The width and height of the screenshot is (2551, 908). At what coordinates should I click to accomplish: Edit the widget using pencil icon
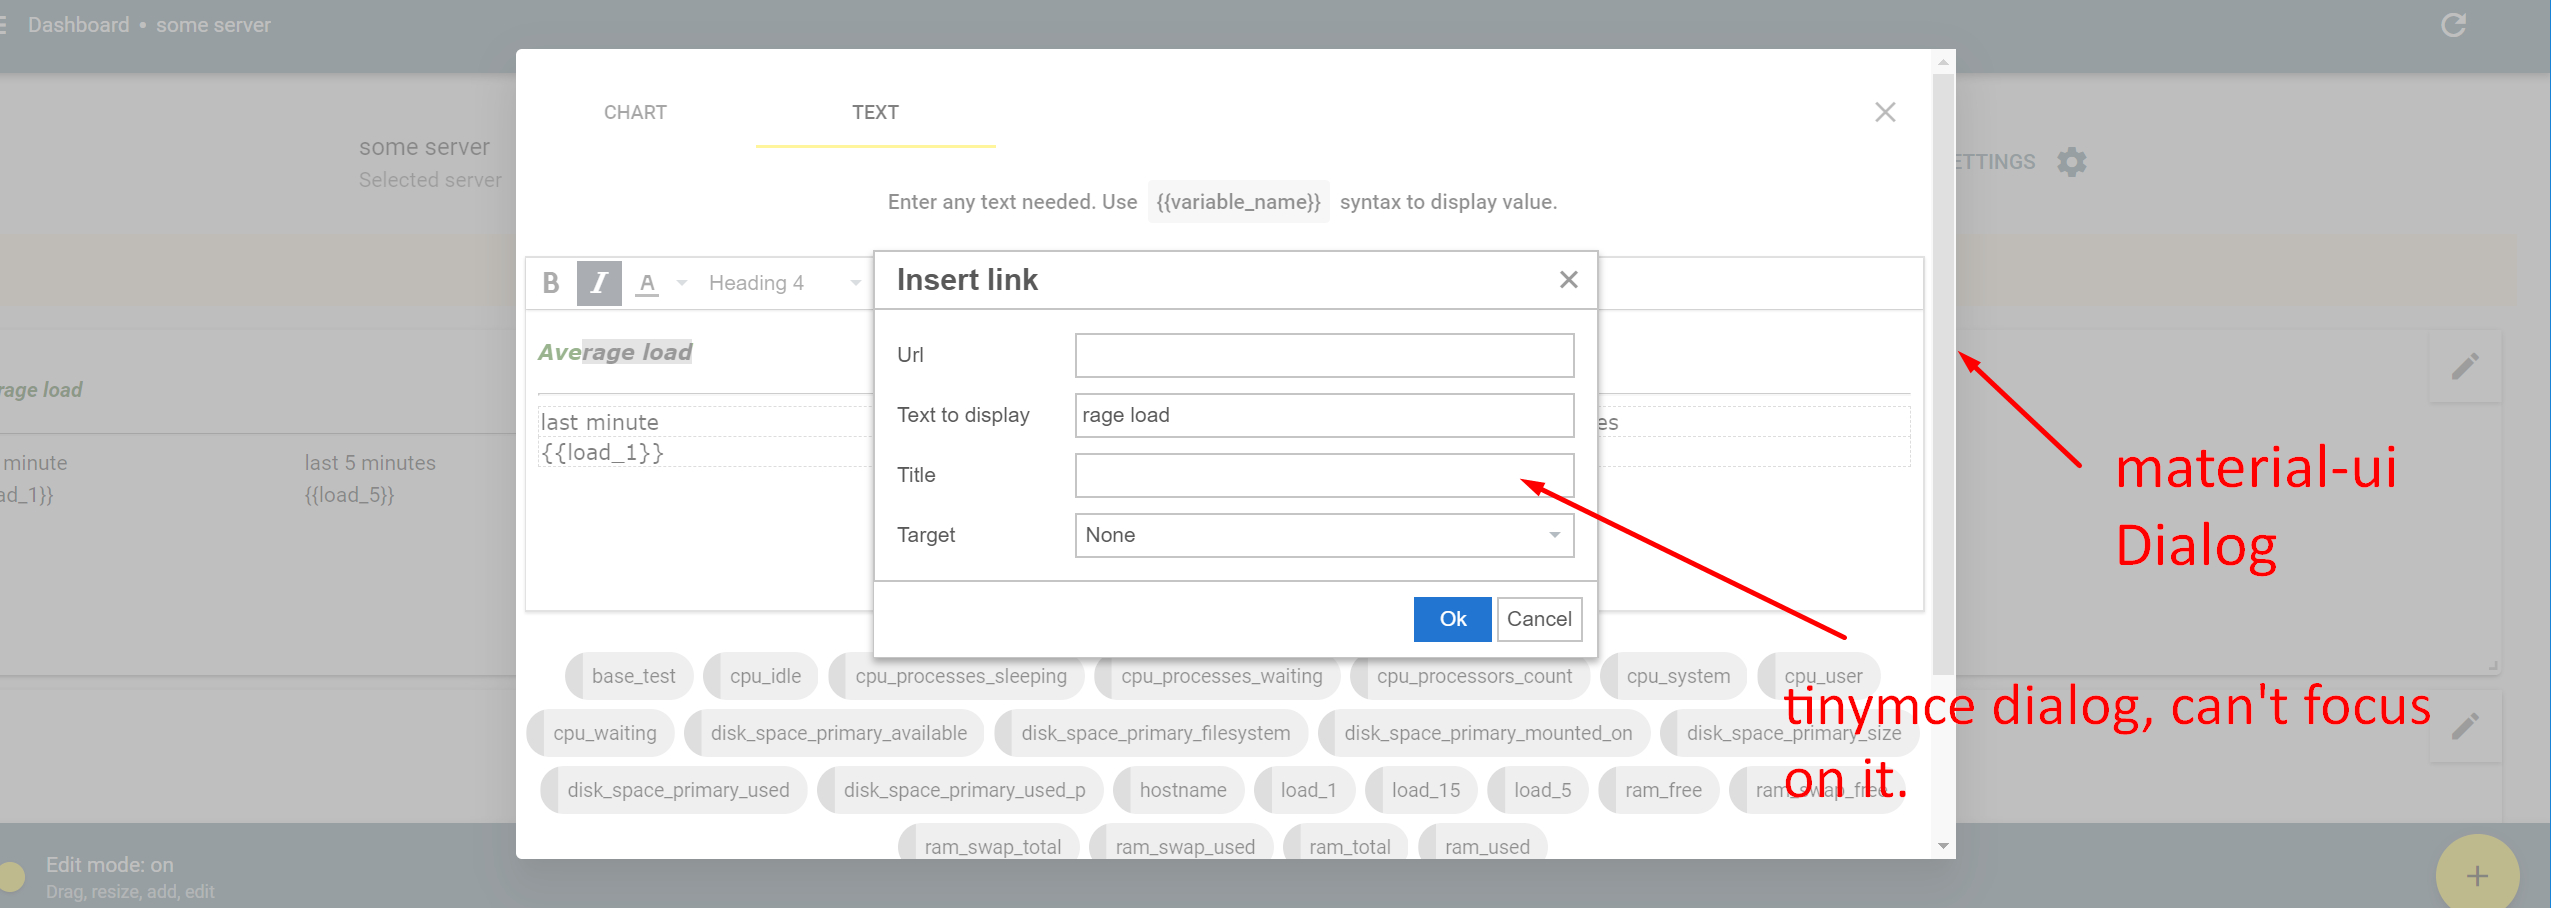coord(2466,366)
